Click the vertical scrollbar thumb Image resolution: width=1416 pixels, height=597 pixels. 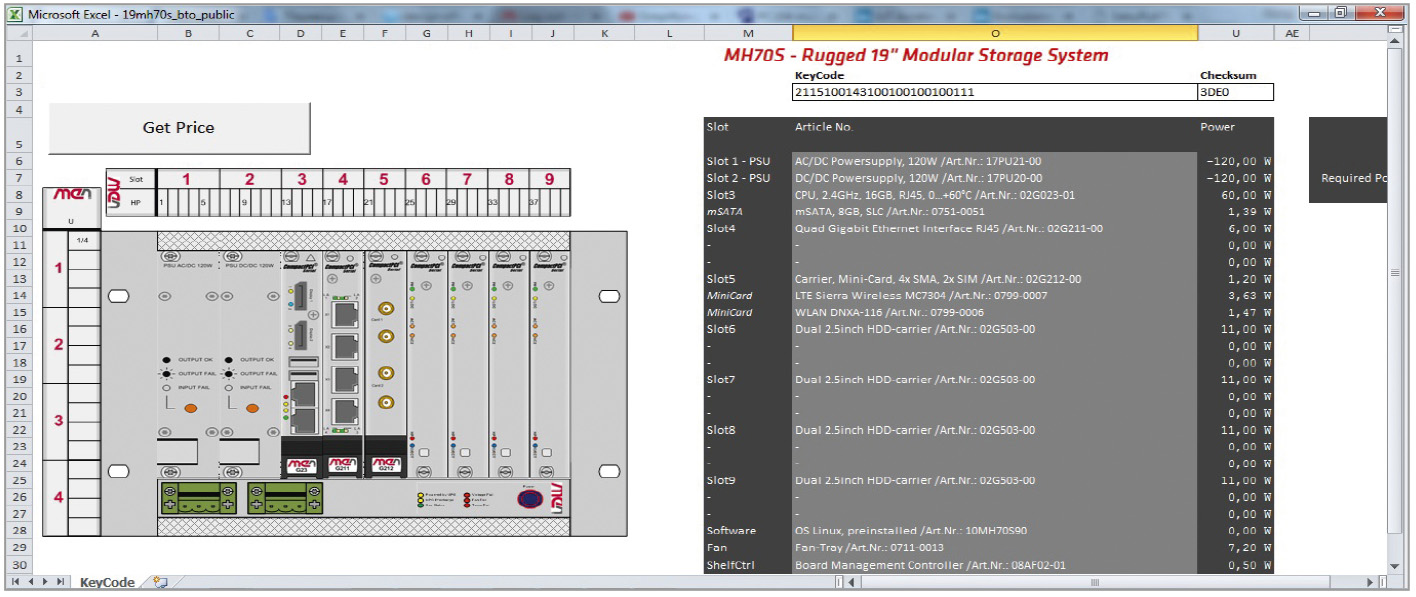tap(1396, 272)
